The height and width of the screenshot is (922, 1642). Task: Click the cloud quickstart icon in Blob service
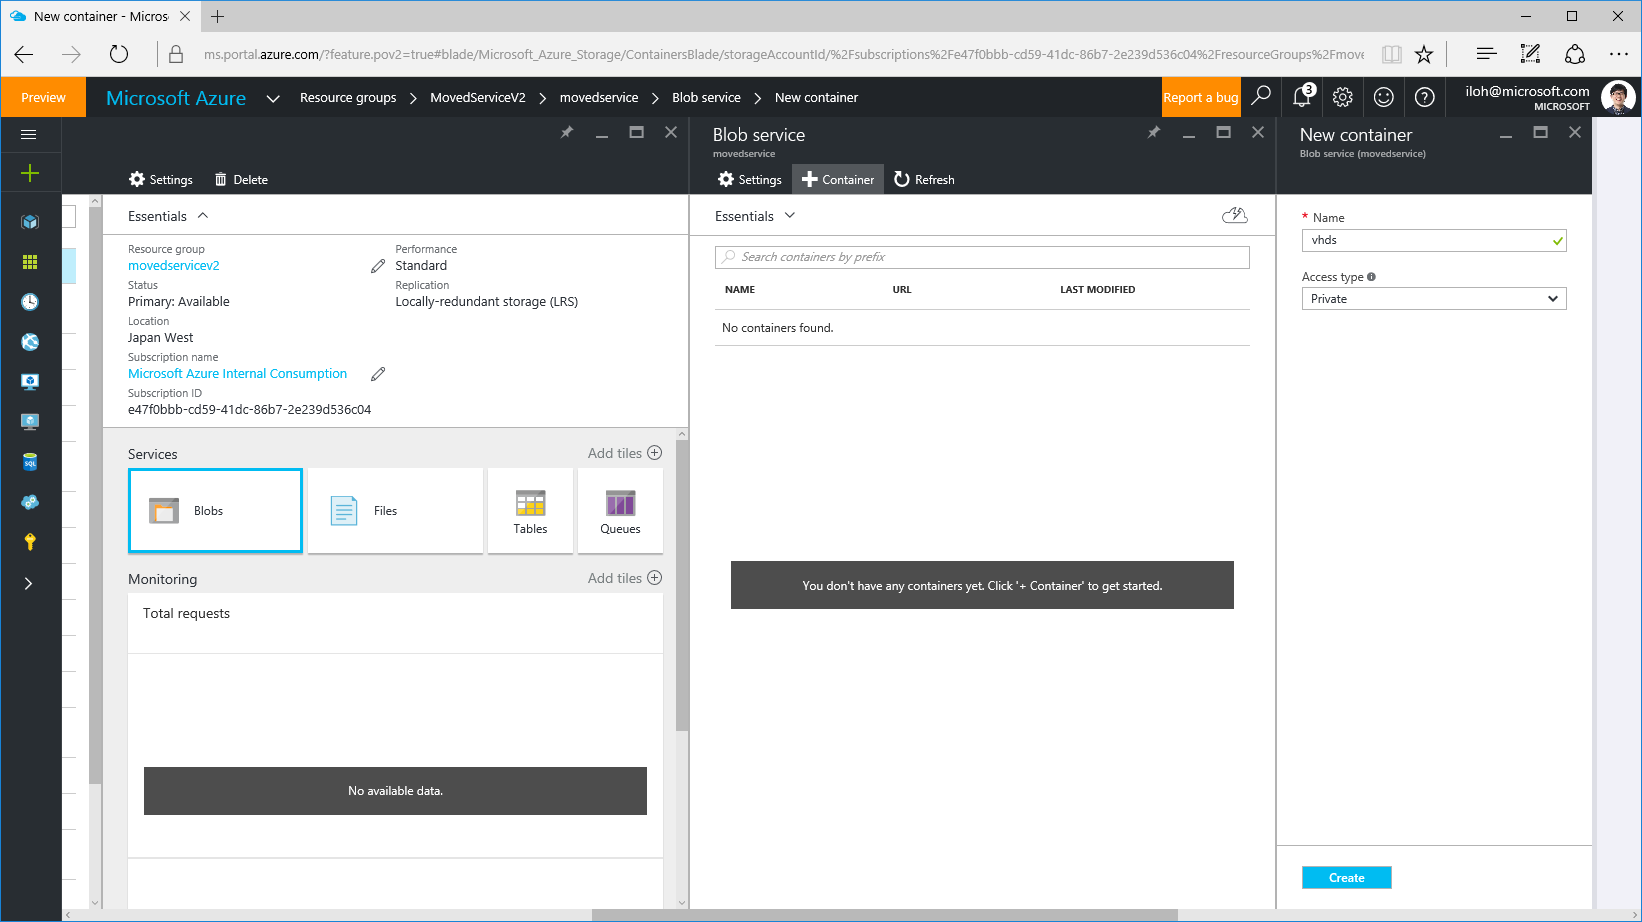click(x=1235, y=215)
